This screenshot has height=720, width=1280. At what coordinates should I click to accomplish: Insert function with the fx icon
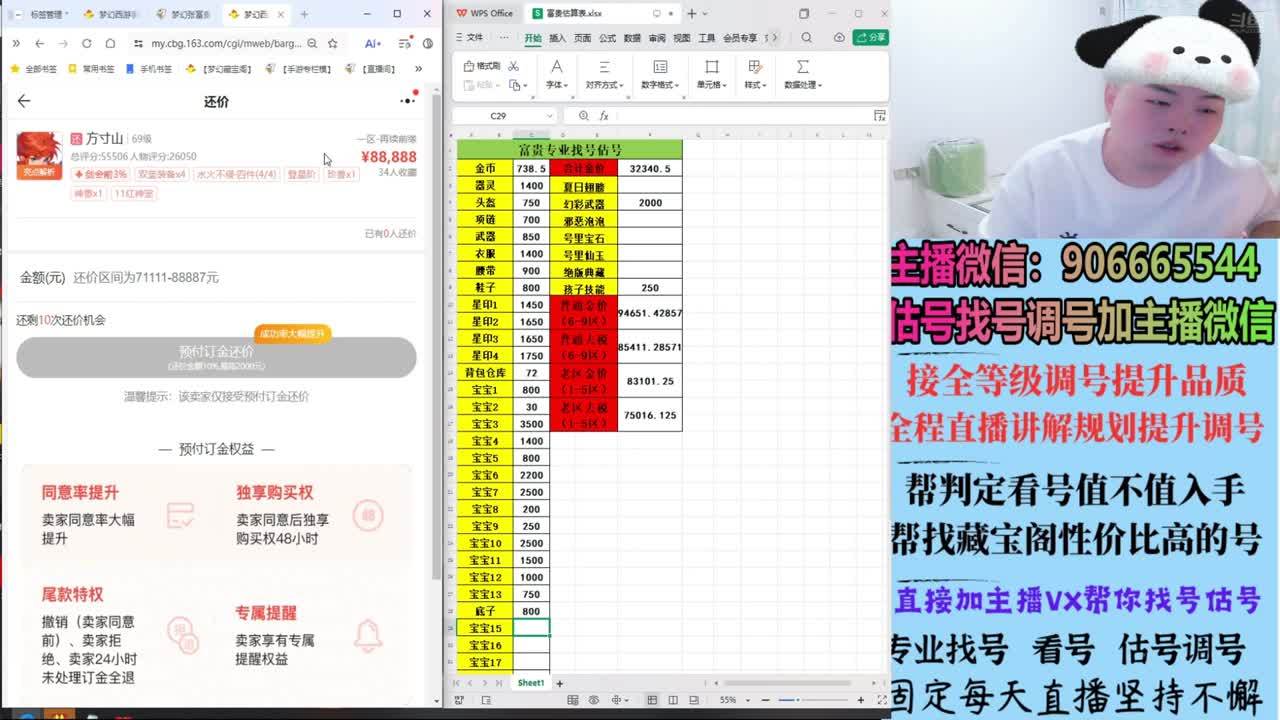click(x=606, y=116)
